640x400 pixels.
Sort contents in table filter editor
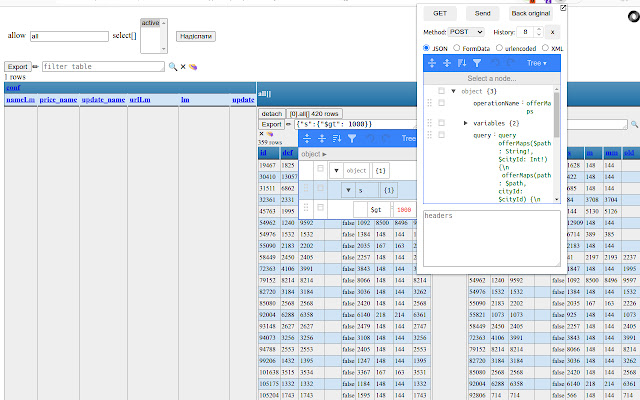tap(337, 138)
